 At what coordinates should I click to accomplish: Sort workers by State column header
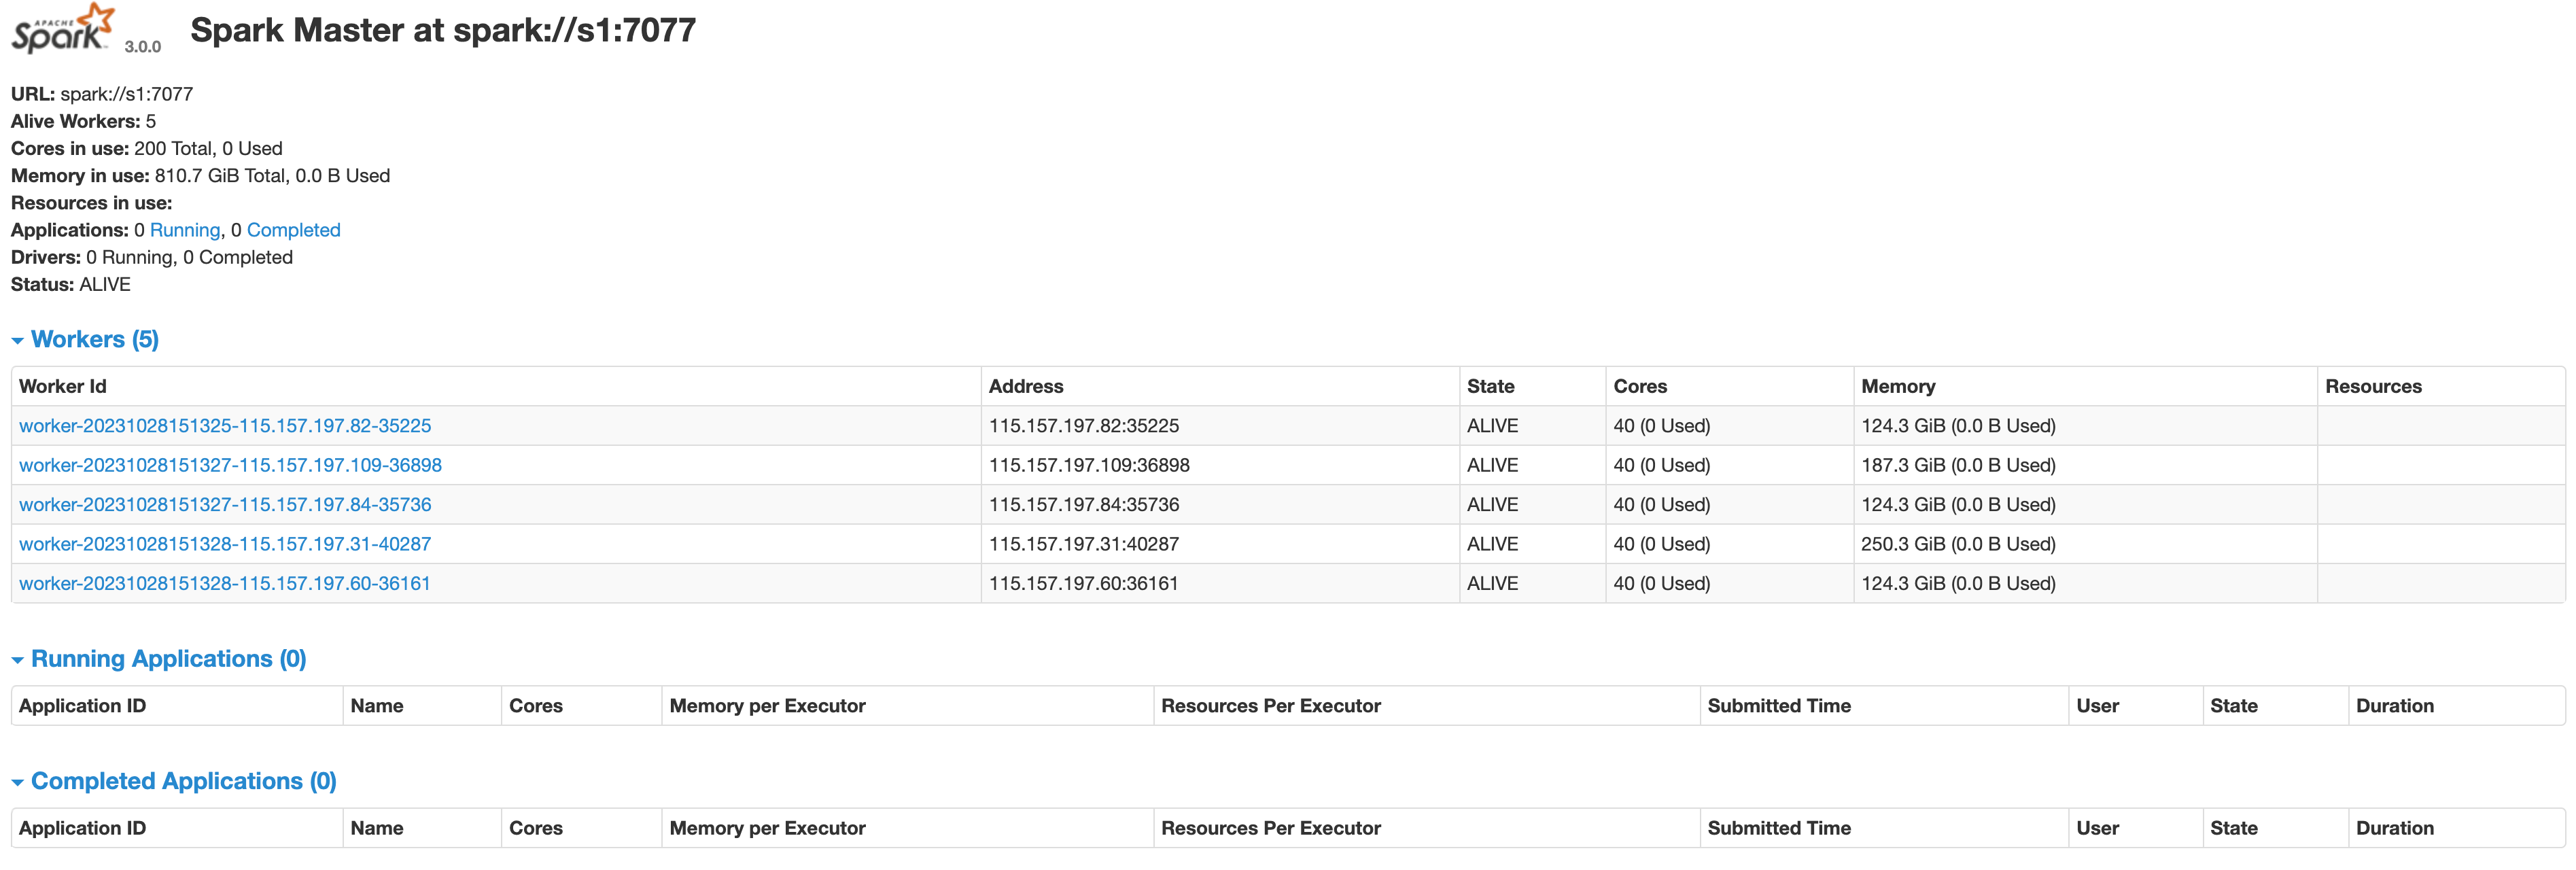1490,387
